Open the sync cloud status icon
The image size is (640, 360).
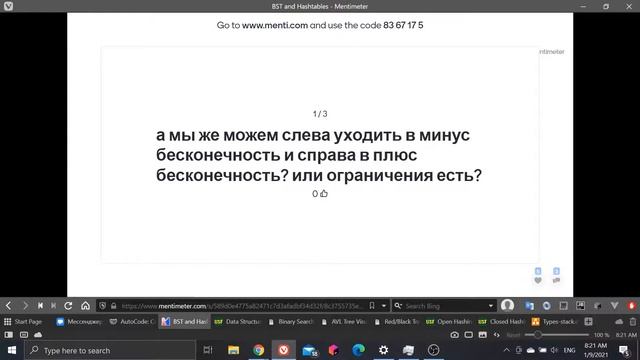pyautogui.click(x=38, y=335)
